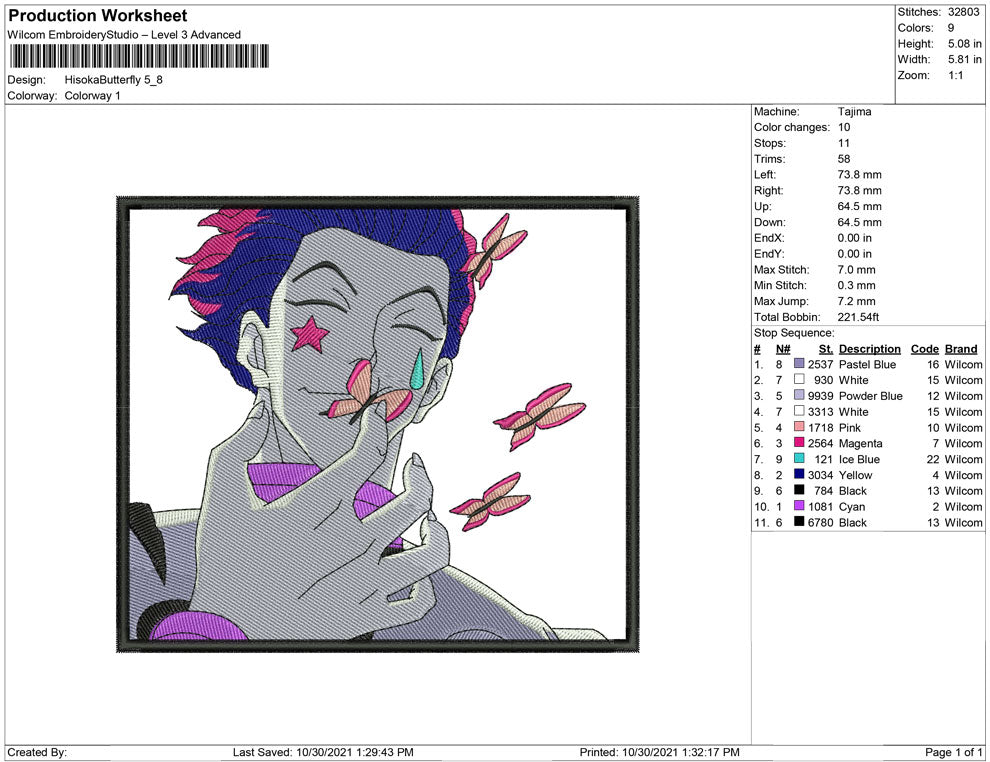The image size is (990, 762).
Task: Click the Cyan 1081 color swatch
Action: [799, 506]
